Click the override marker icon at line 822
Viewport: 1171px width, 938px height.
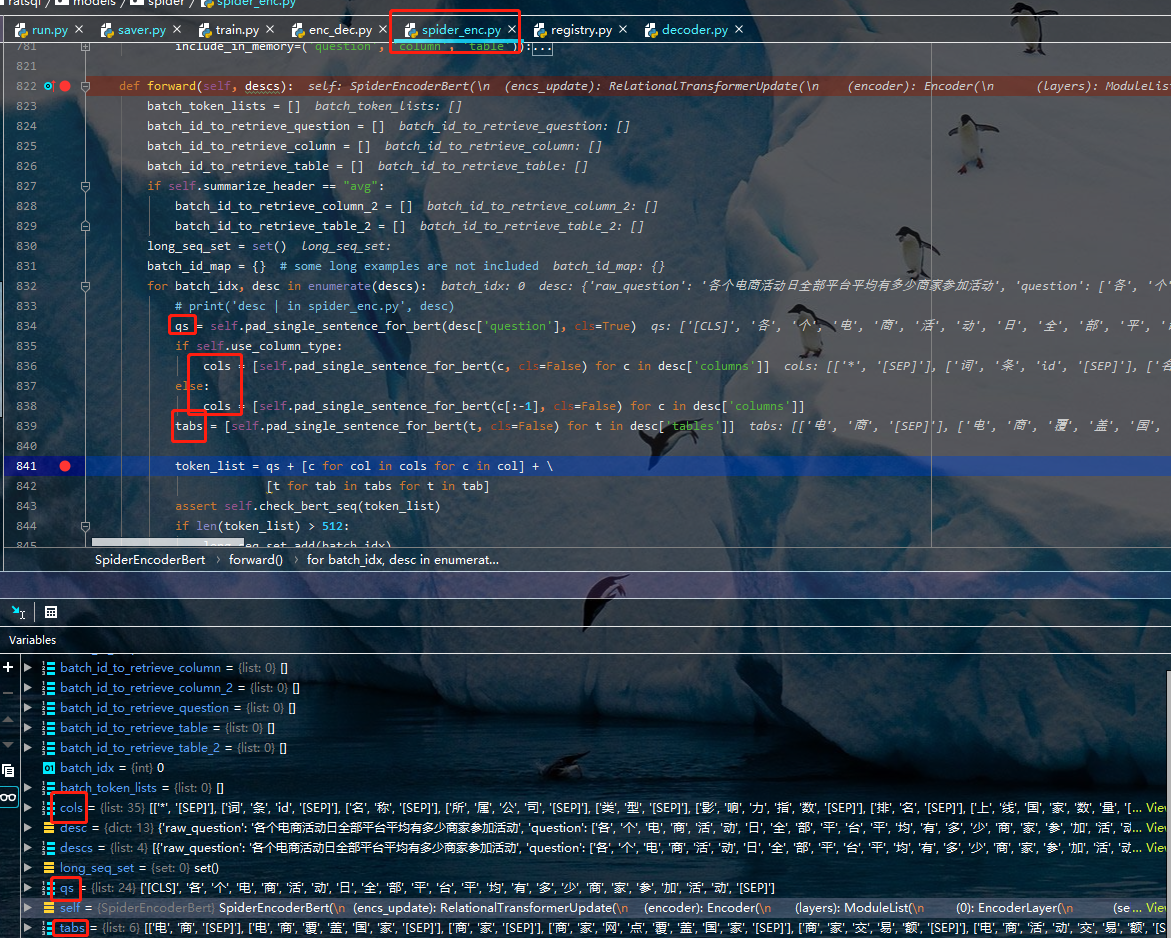(49, 86)
